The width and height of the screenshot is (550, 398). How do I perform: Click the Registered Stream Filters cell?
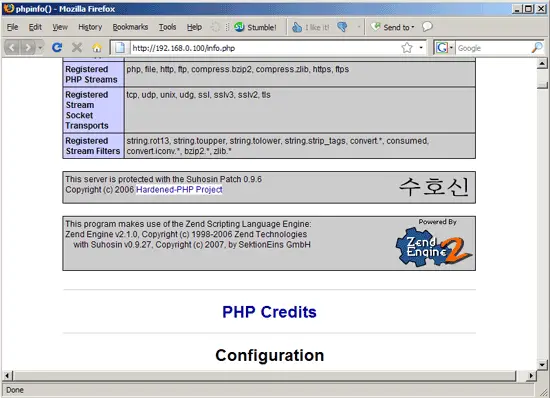coord(93,146)
